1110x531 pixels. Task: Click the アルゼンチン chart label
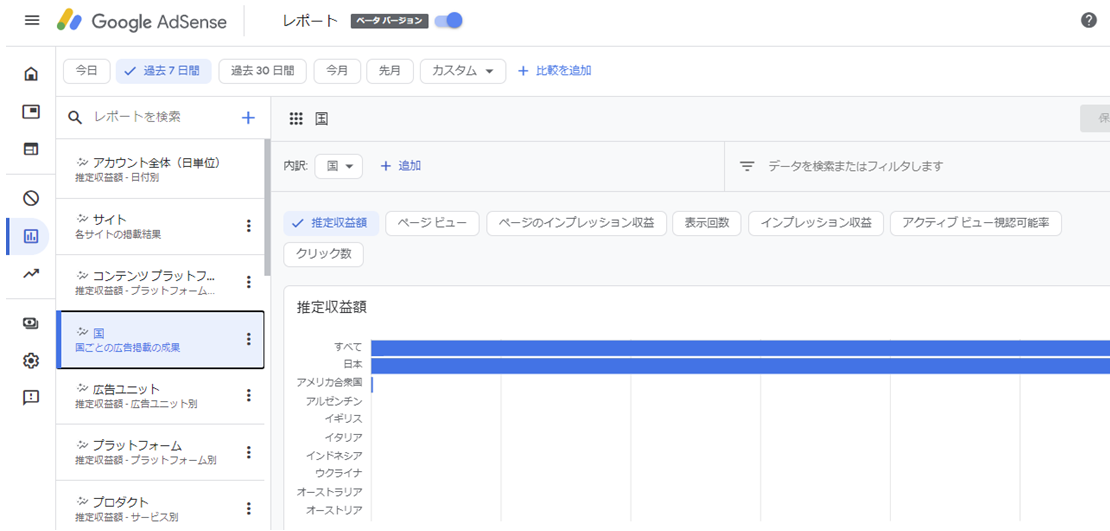(x=334, y=401)
